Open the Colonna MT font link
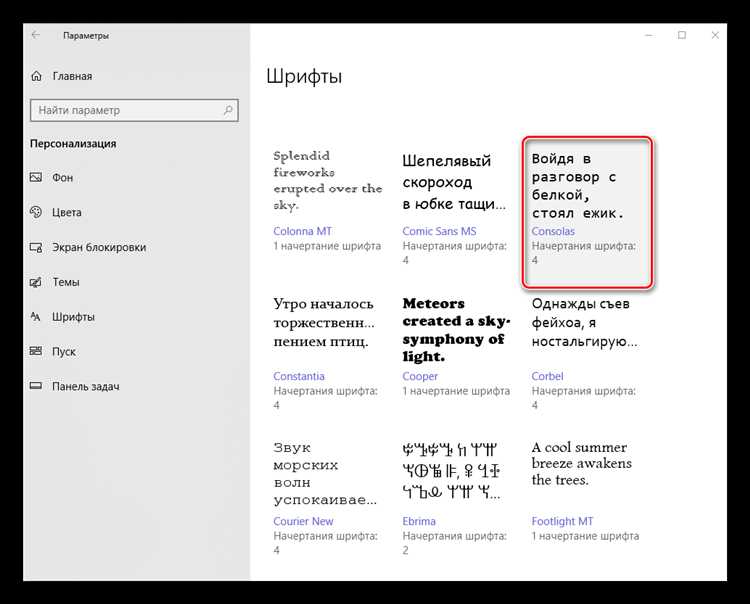The width and height of the screenshot is (750, 604). point(302,231)
